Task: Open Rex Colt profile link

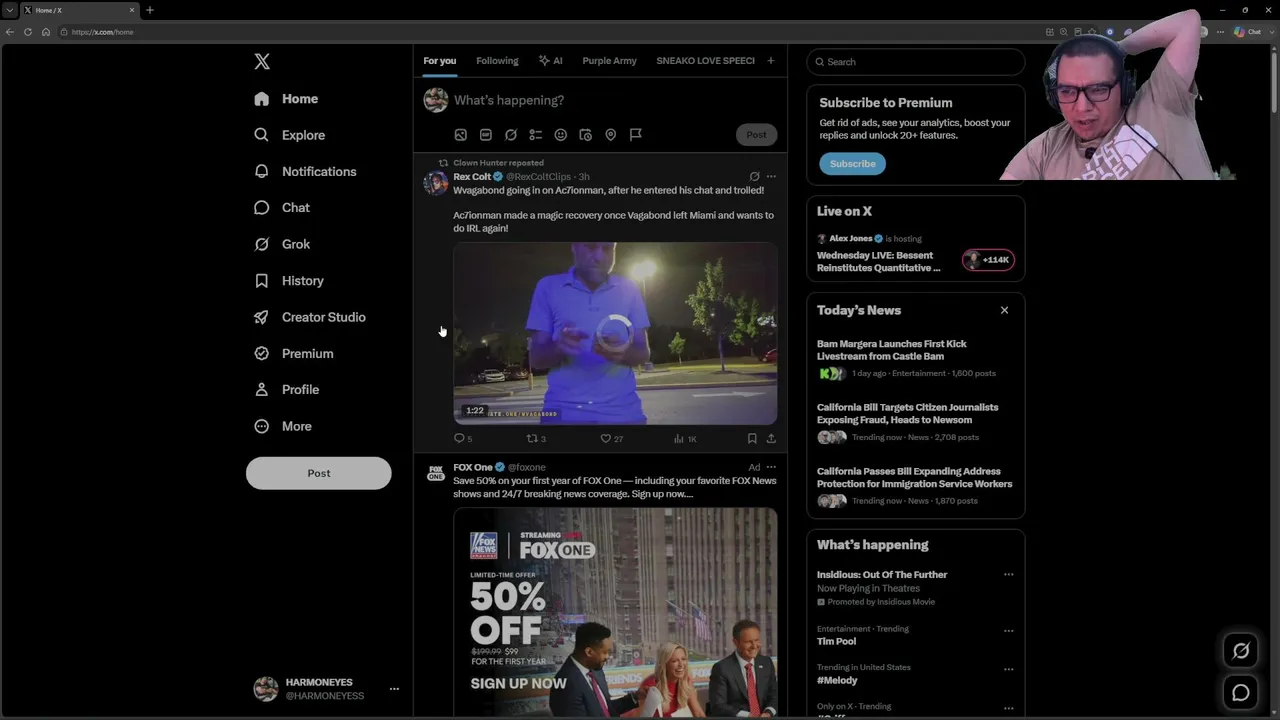Action: [472, 177]
